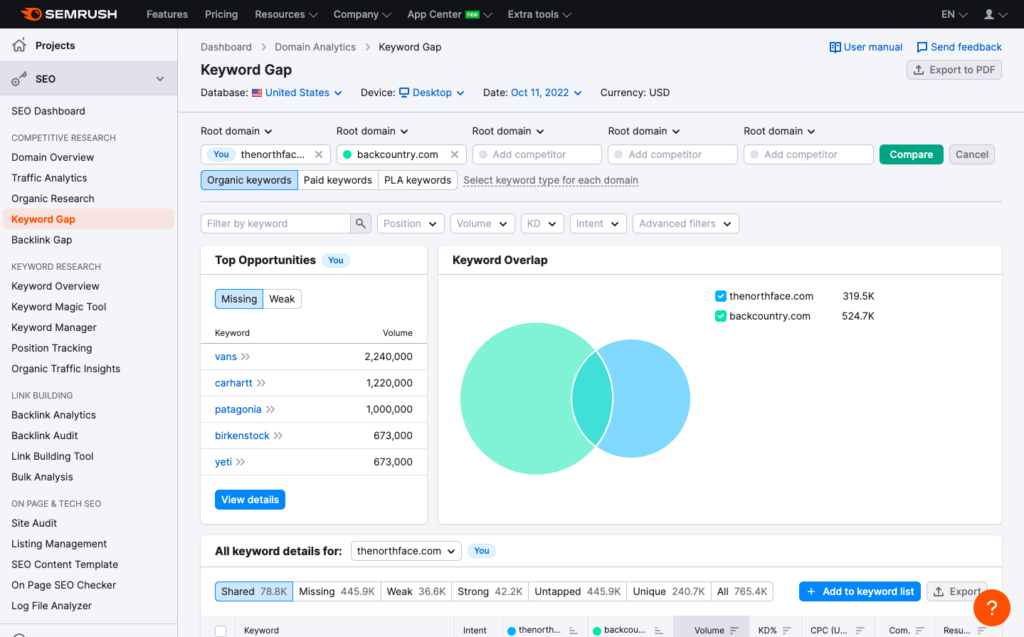
Task: Select the Missing 445.9K tab
Action: tap(336, 591)
